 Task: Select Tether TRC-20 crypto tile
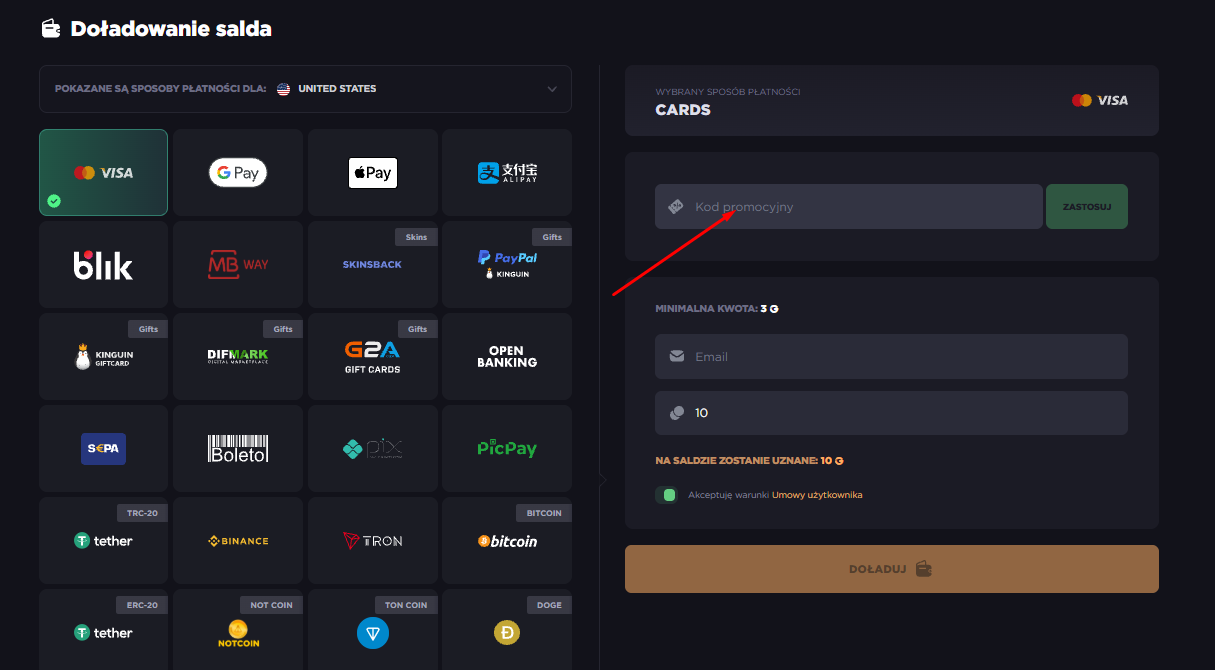103,540
